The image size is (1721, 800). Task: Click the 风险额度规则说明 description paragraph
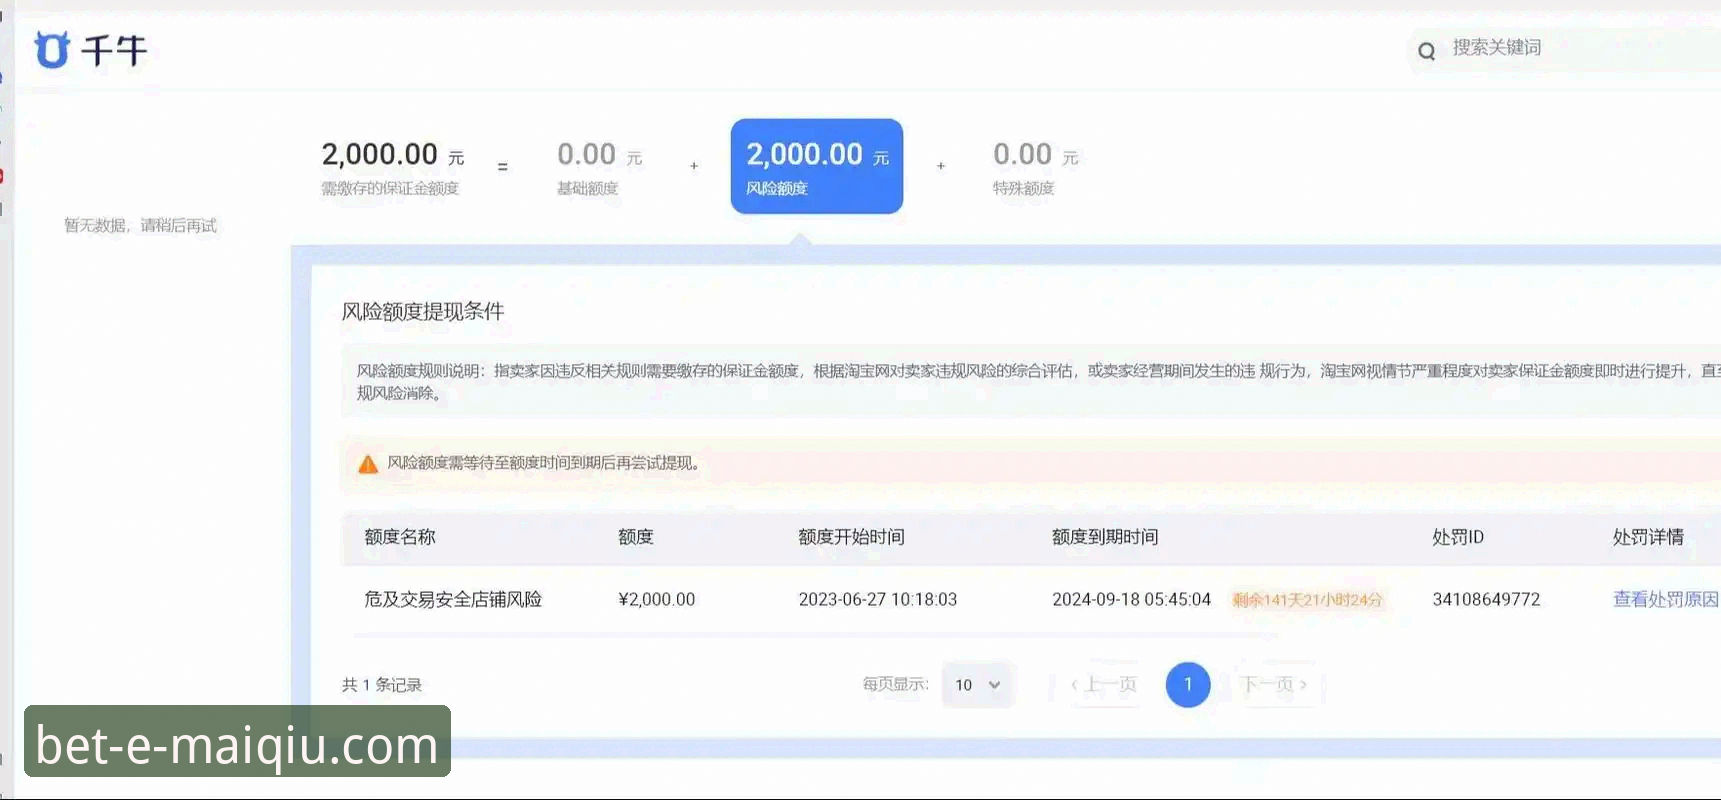point(1038,382)
